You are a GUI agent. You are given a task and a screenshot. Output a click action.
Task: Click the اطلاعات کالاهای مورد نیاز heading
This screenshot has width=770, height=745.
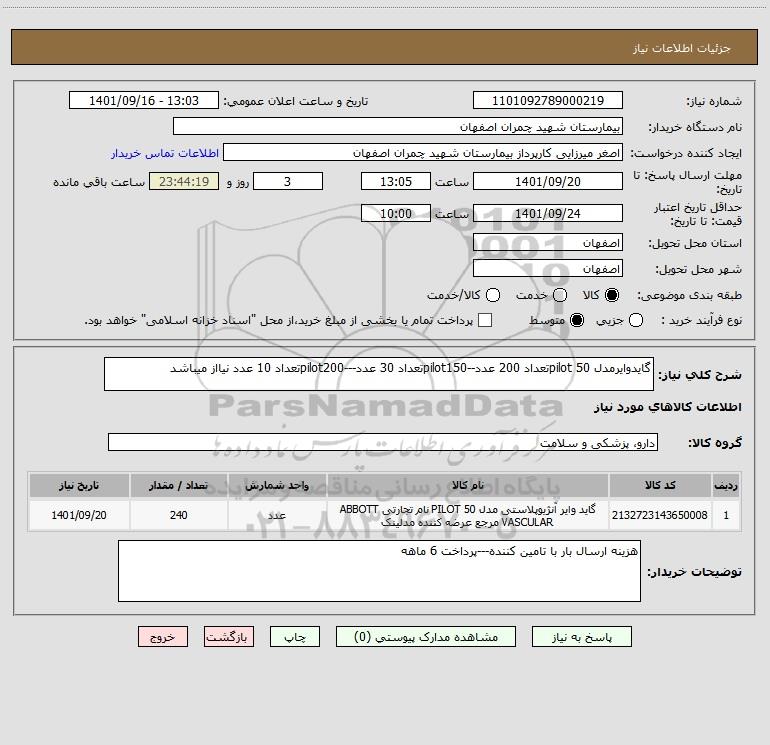pos(668,407)
